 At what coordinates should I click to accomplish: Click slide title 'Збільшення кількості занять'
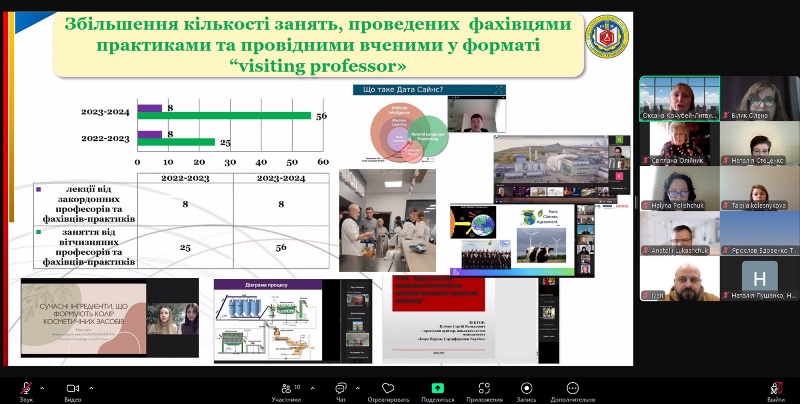click(317, 45)
